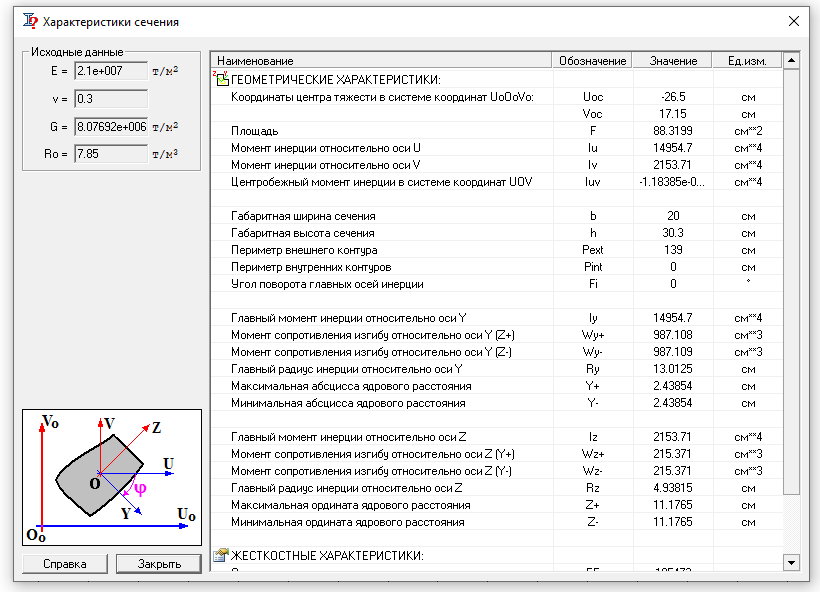Select the ГЕОМЕТРИЧЕСКИЕ ХАРАКТЕРИСТИКИ heading row
The width and height of the screenshot is (820, 592).
click(497, 79)
